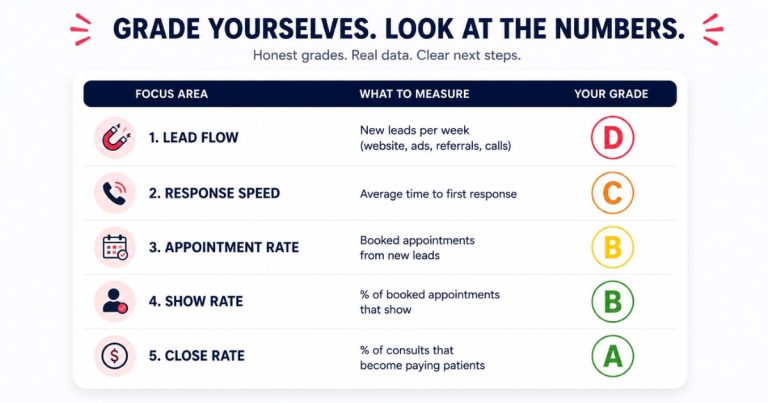Click the 2. RESPONSE SPEED label
The width and height of the screenshot is (768, 403).
tap(214, 193)
